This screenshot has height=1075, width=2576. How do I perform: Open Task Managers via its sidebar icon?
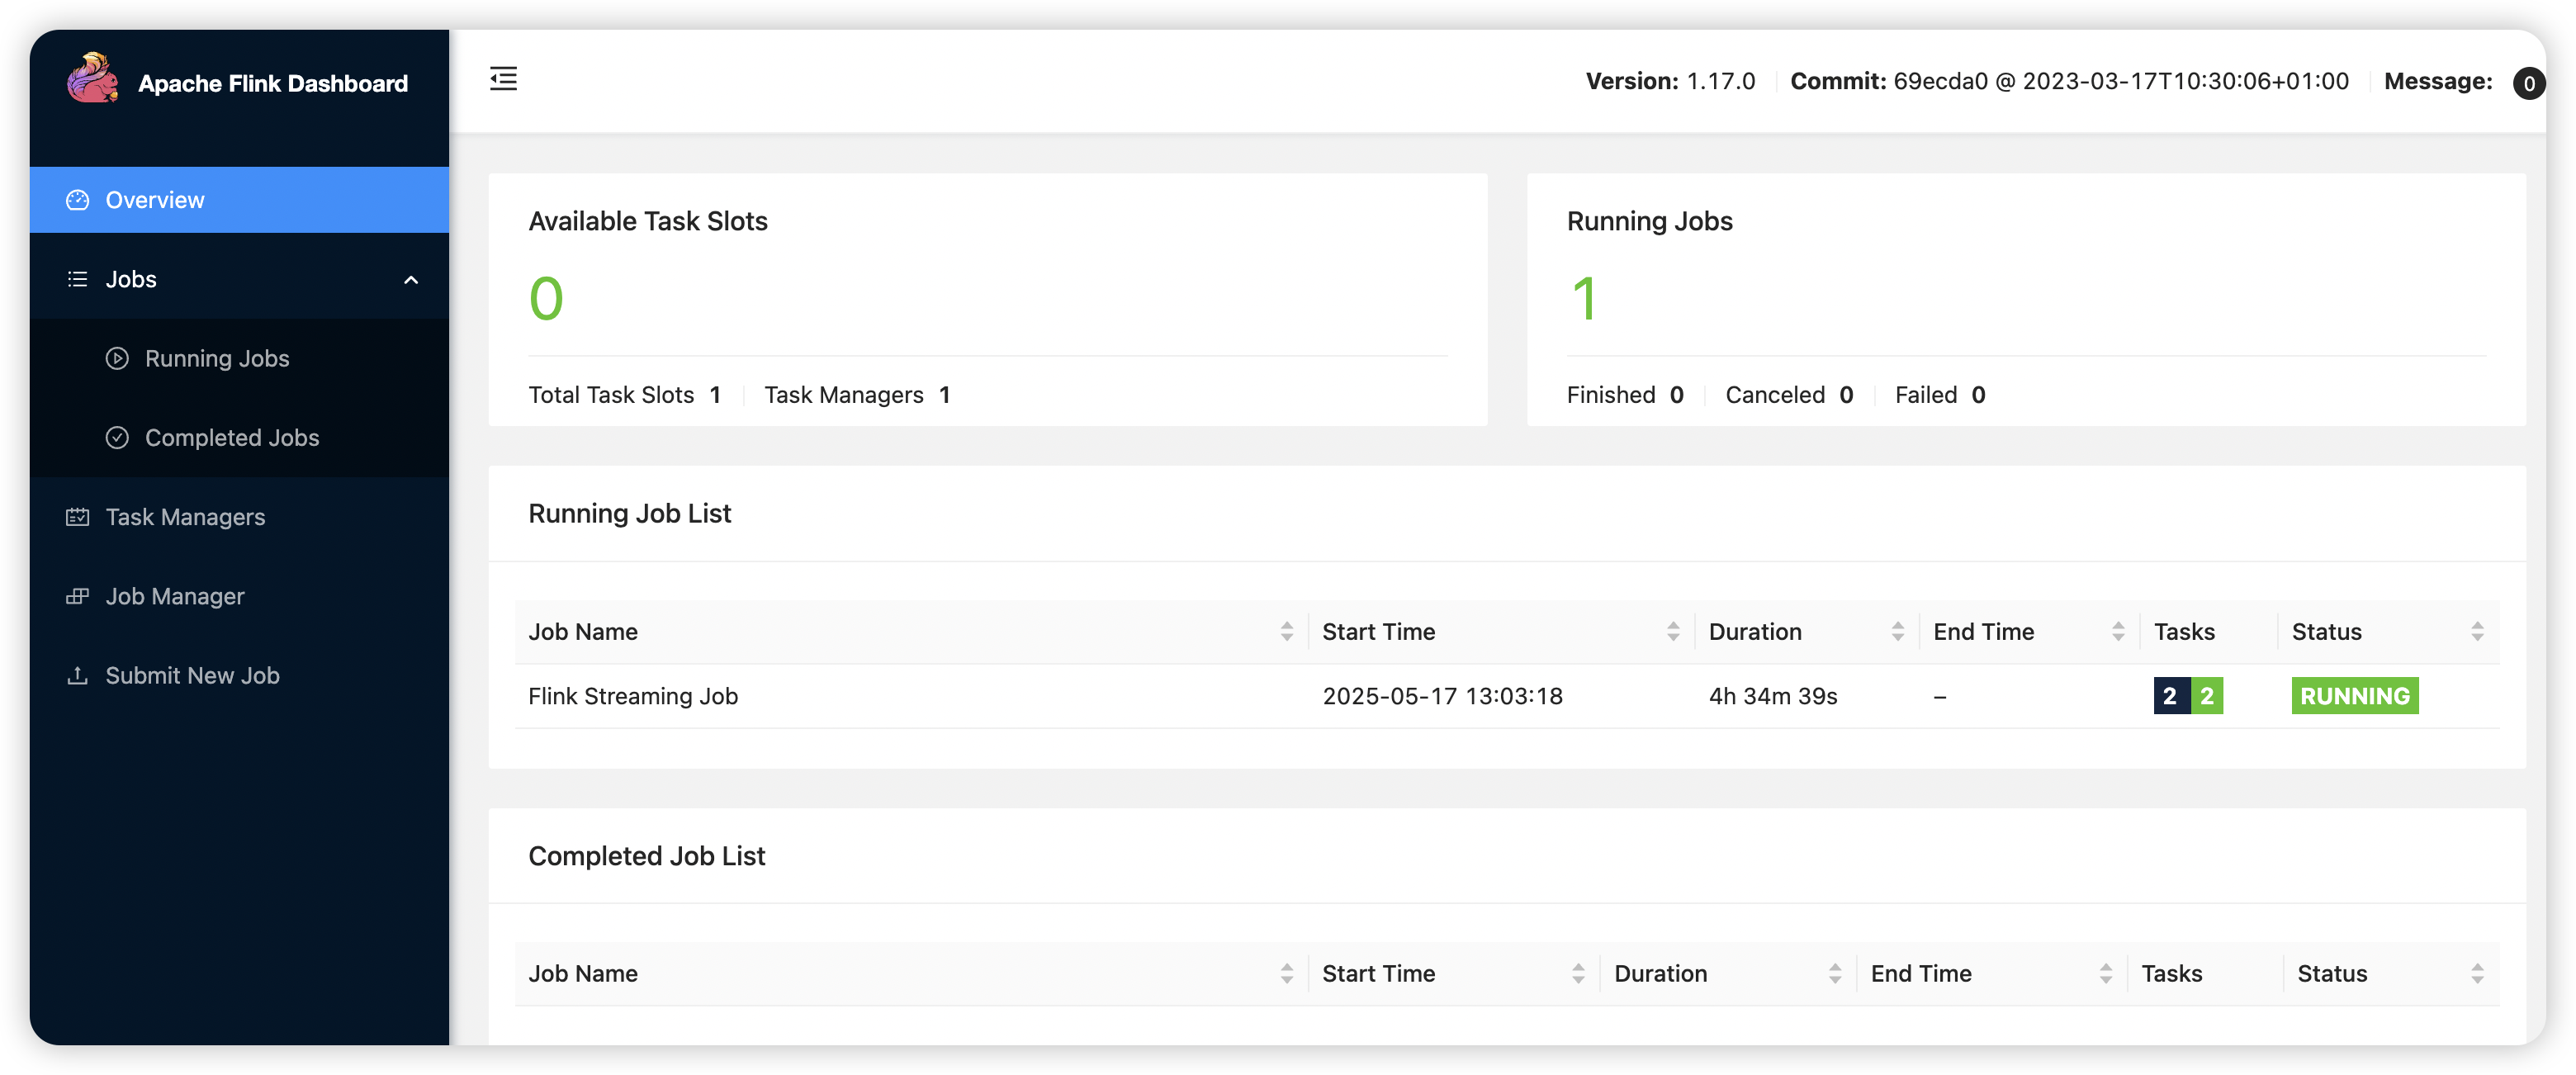(x=77, y=517)
